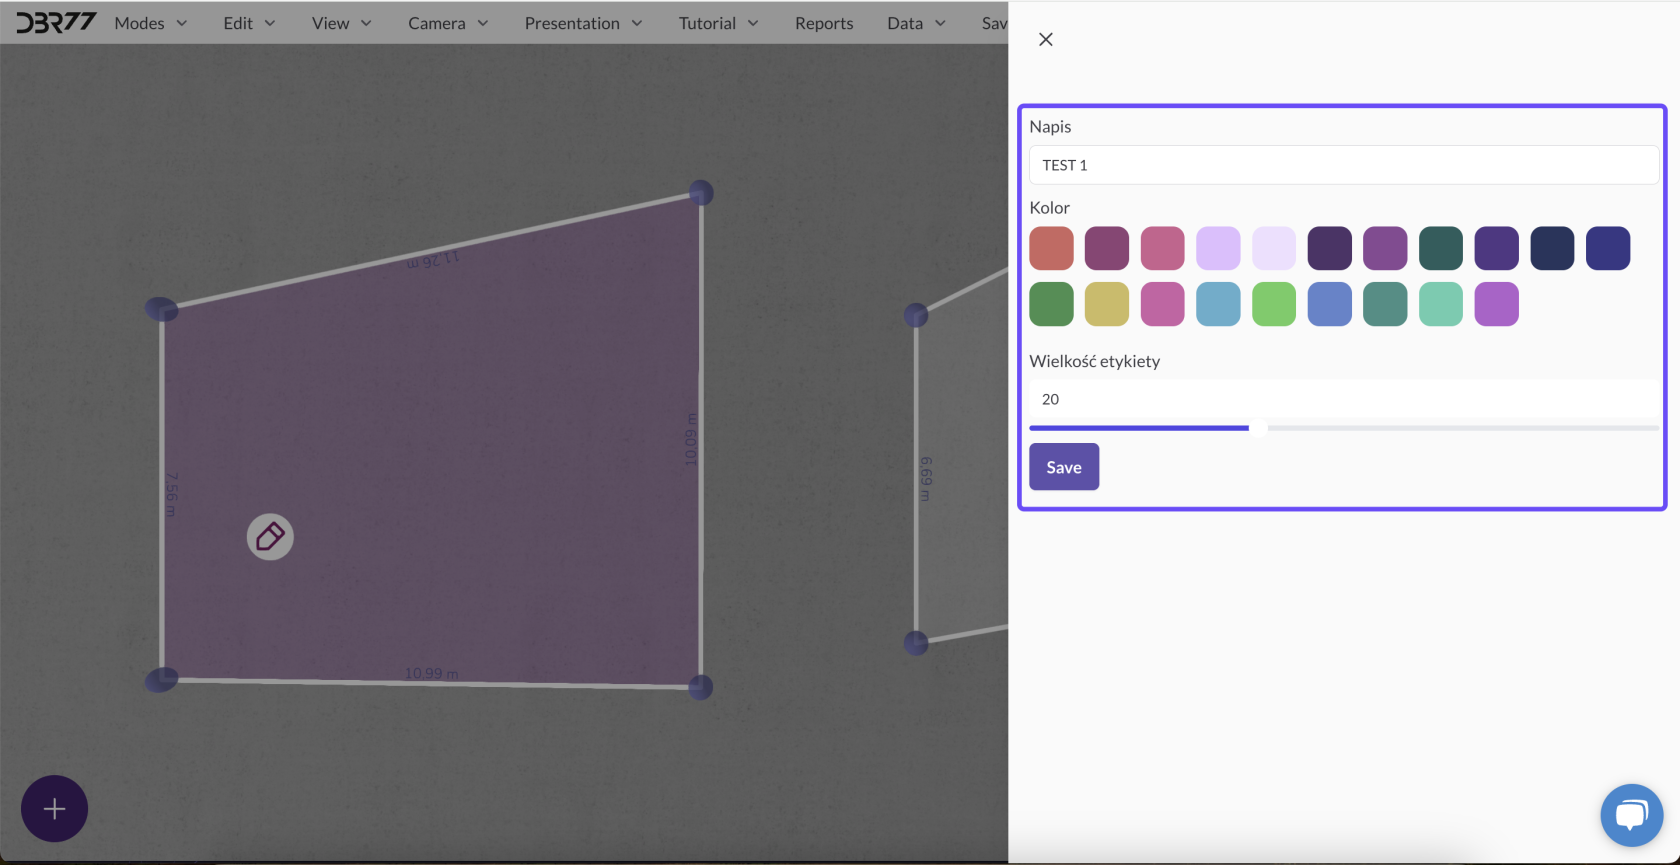Click the 7.56 m edge measurement label
This screenshot has width=1680, height=865.
(x=171, y=495)
